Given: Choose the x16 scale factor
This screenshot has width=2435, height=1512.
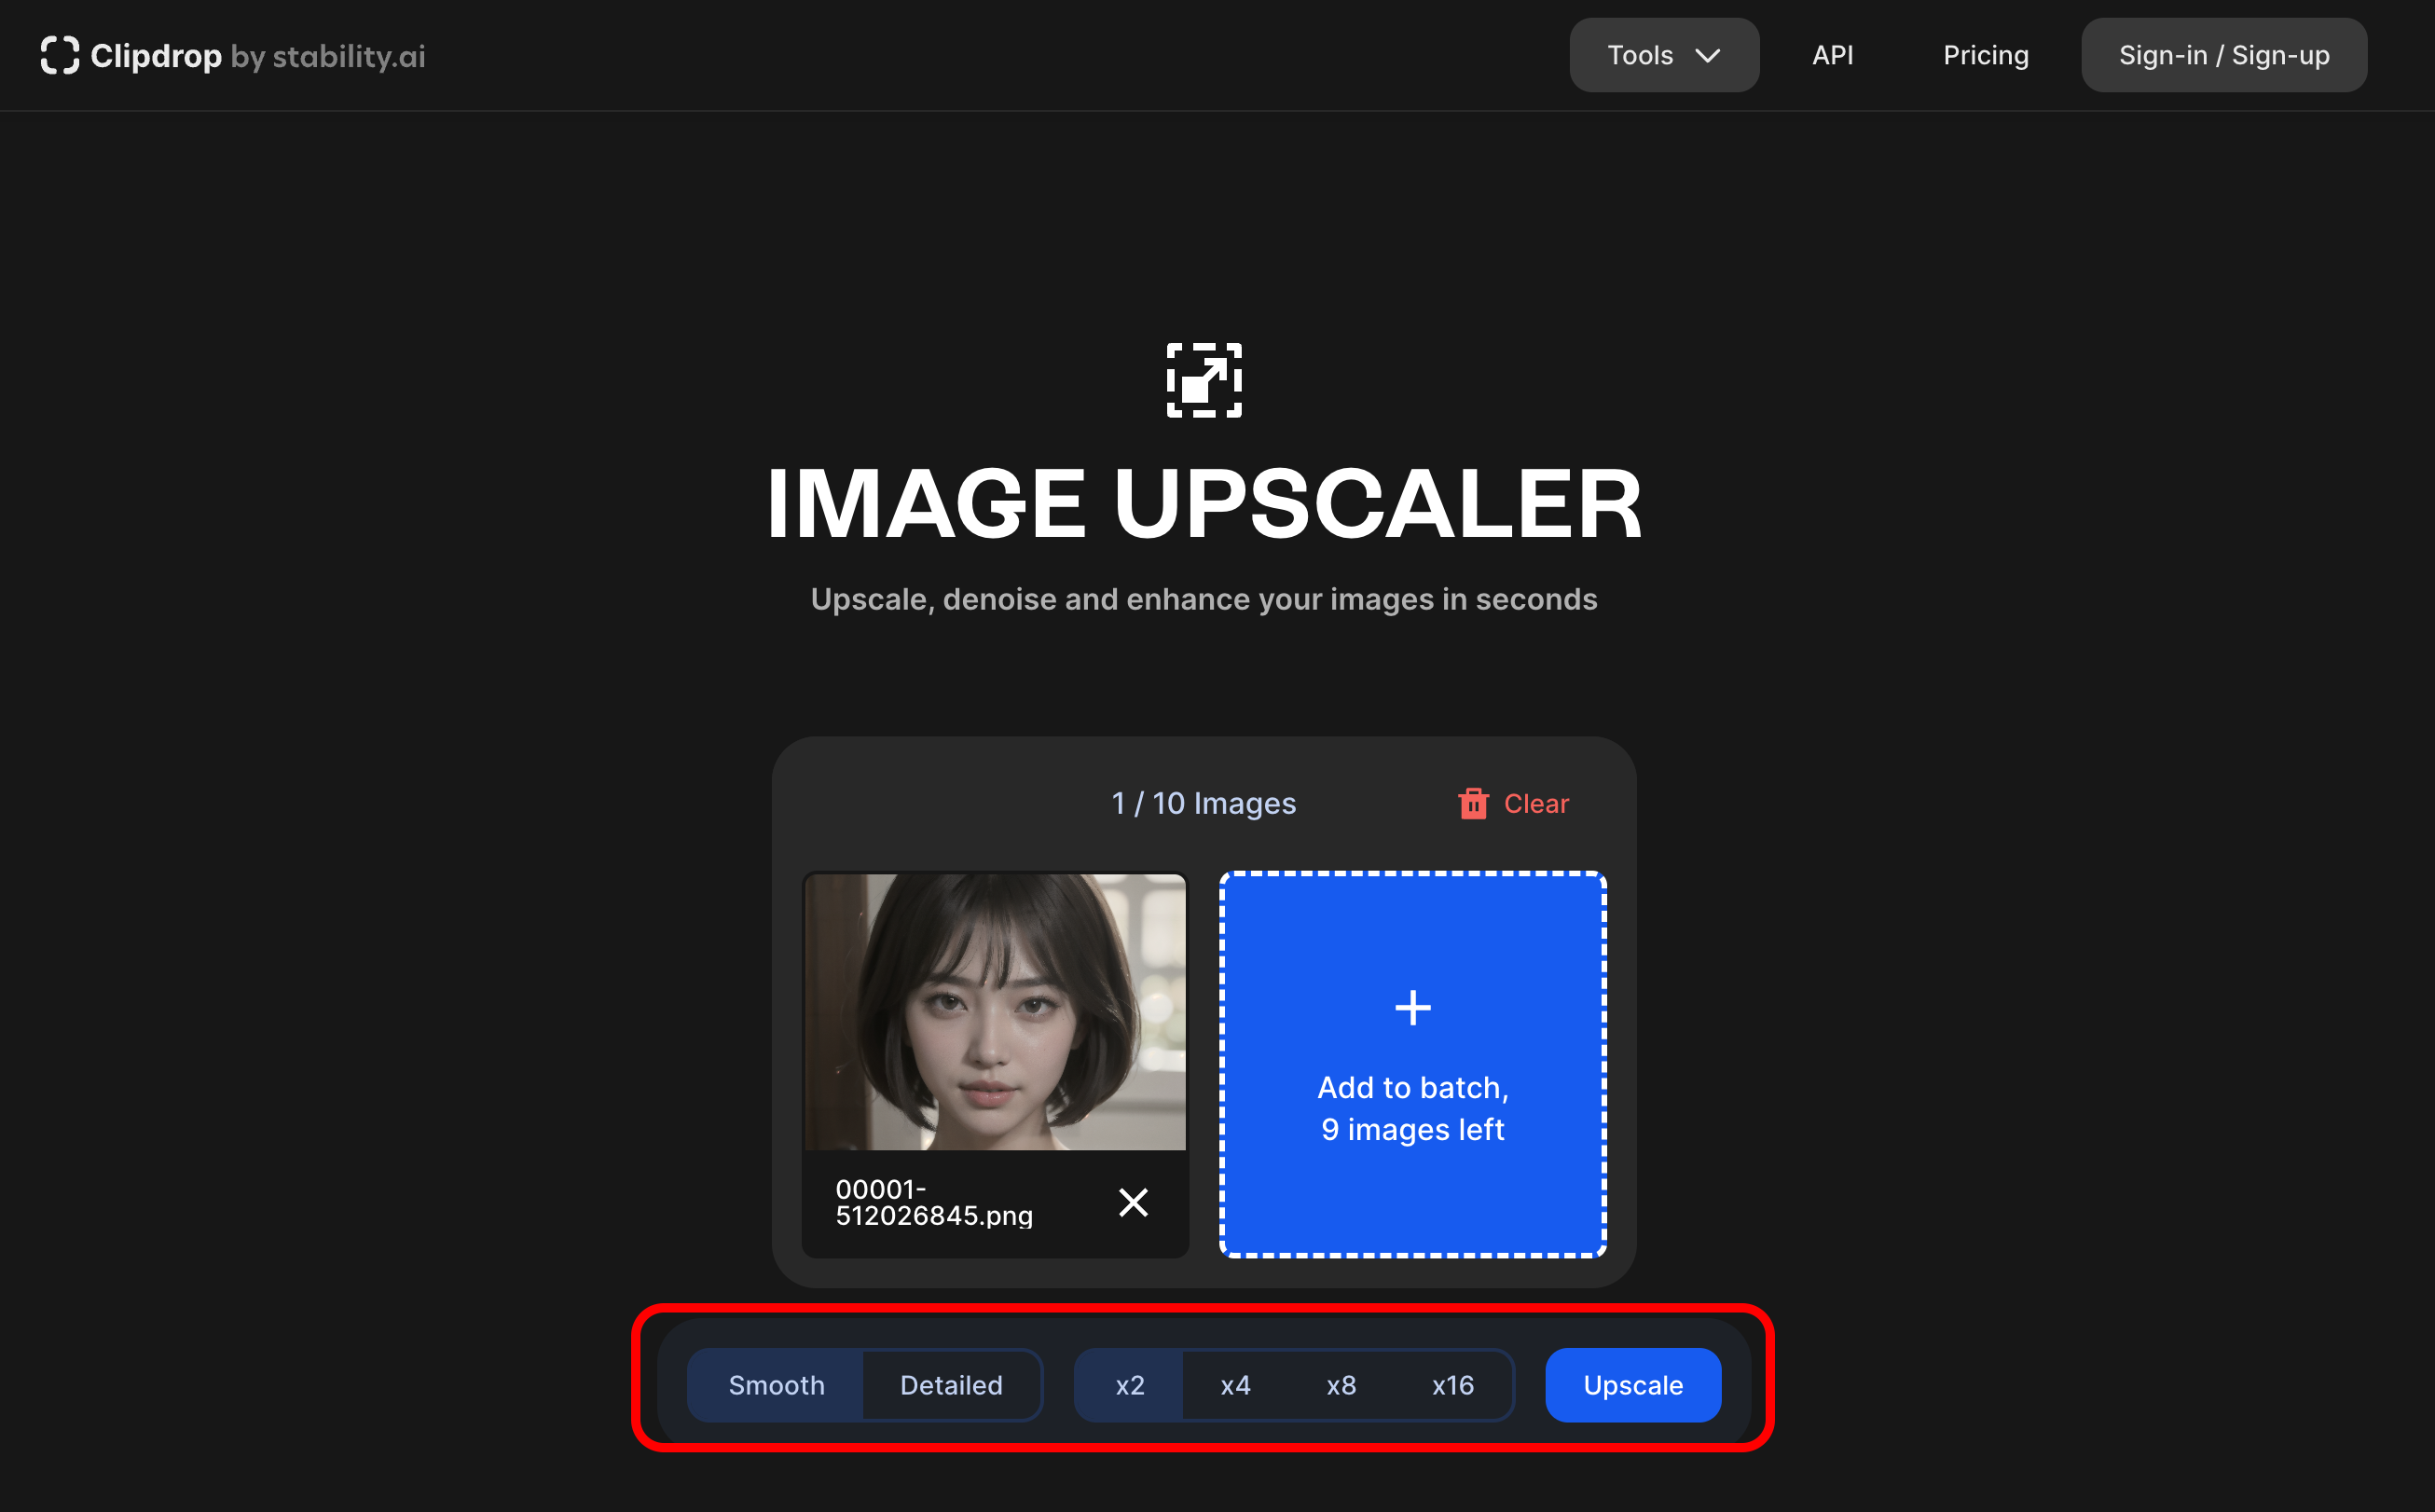Looking at the screenshot, I should tap(1452, 1385).
